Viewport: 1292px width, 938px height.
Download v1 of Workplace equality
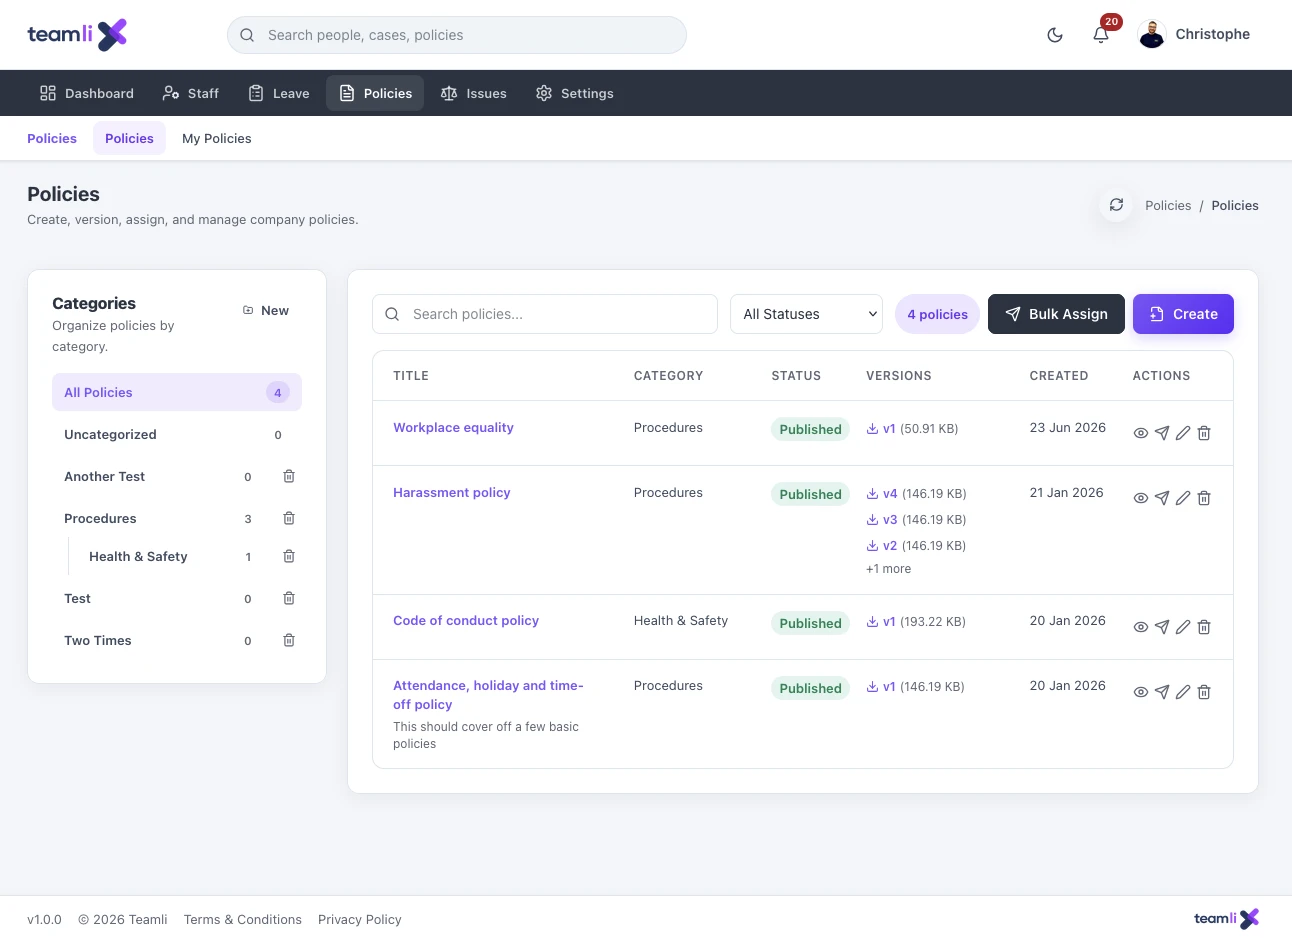(x=881, y=429)
